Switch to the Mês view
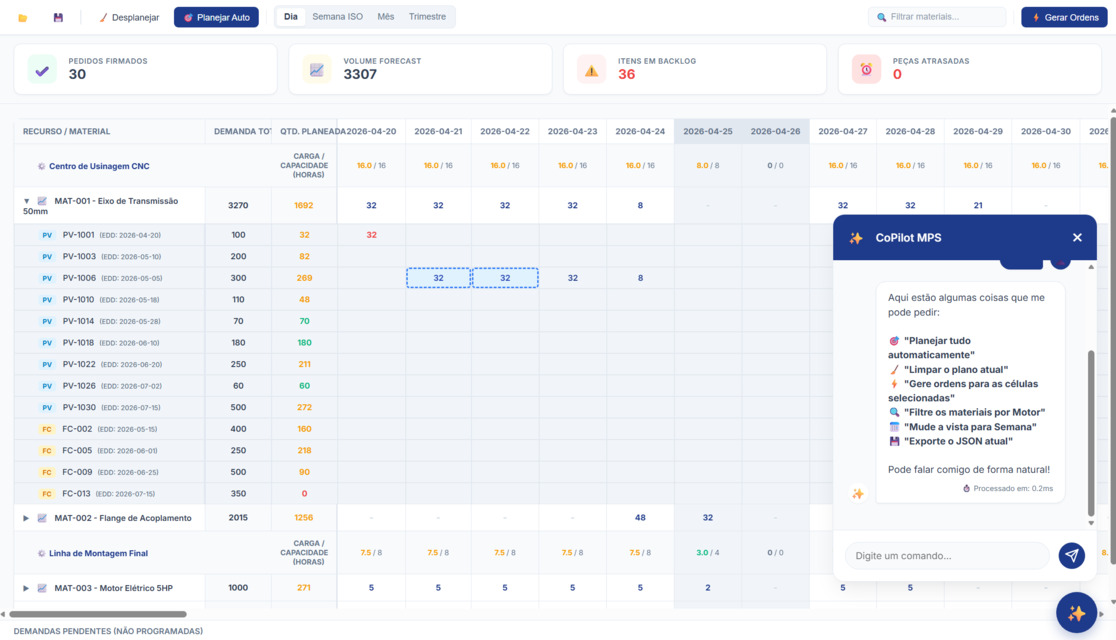1116x640 pixels. [x=385, y=17]
